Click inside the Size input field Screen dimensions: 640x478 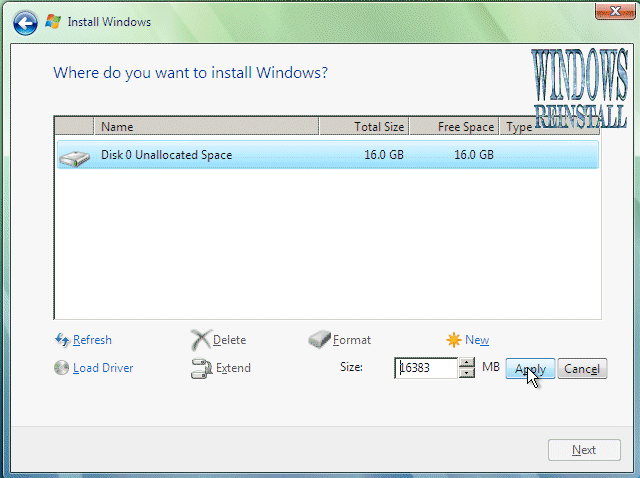click(x=425, y=368)
